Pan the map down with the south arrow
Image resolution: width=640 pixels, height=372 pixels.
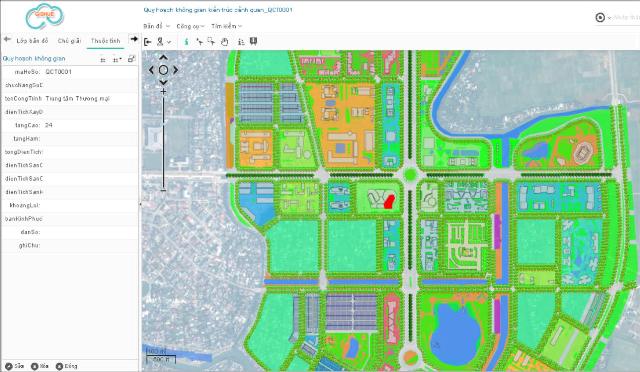pos(163,82)
